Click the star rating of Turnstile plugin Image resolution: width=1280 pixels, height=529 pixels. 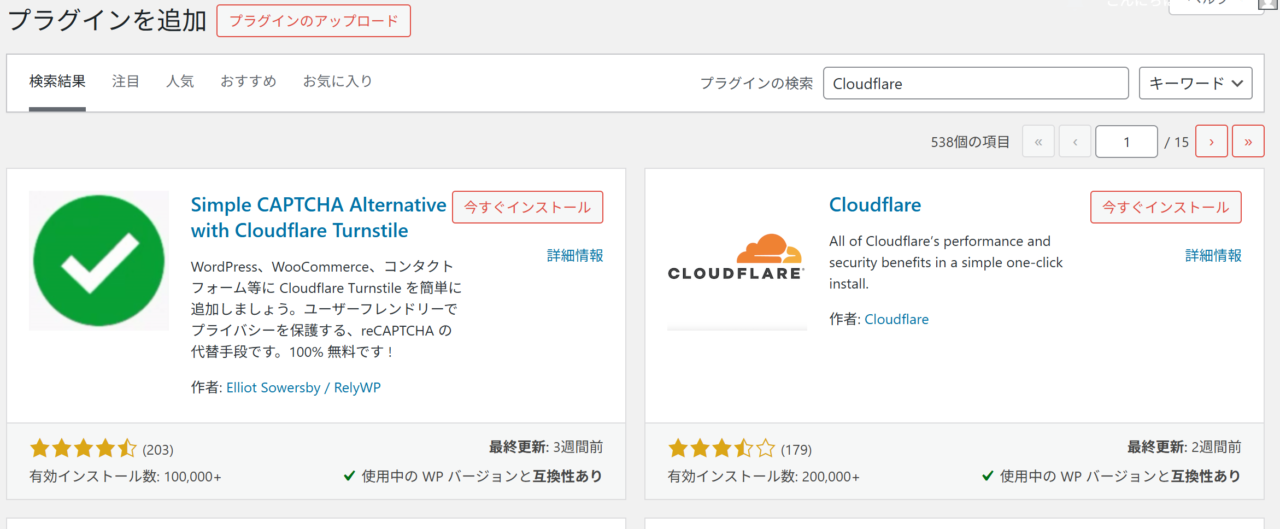coord(83,449)
